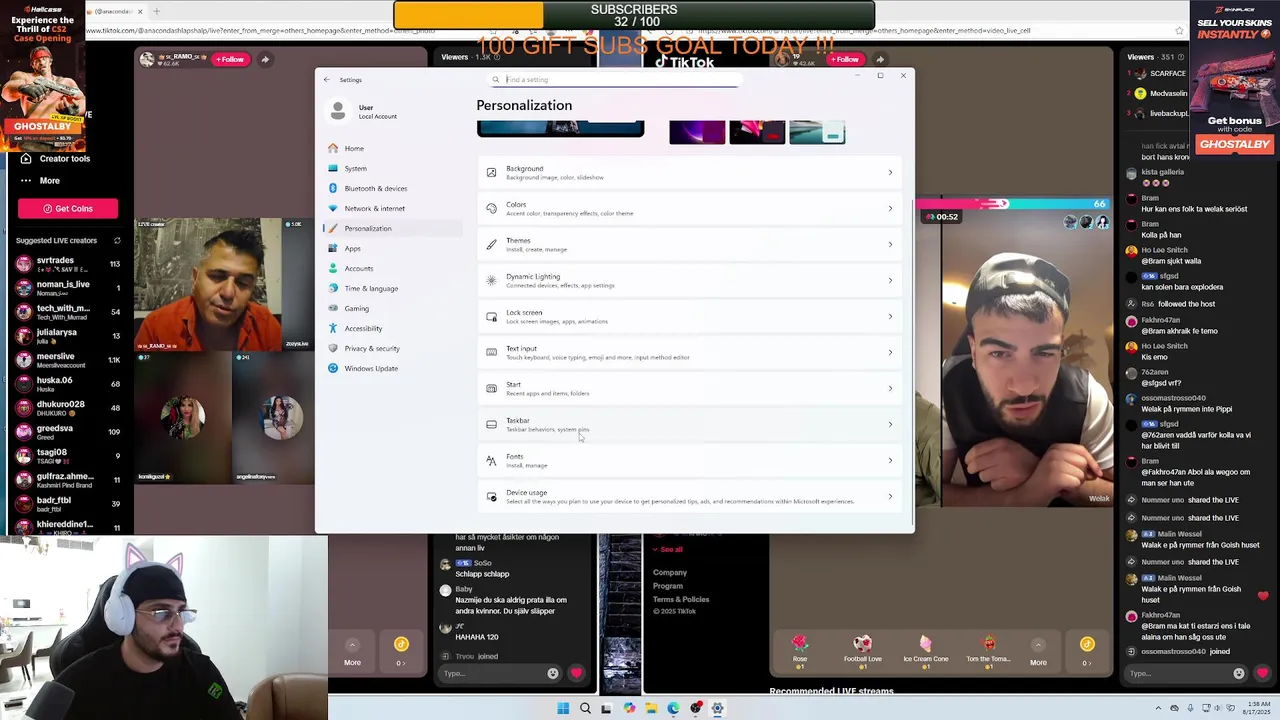The image size is (1280, 720).
Task: Click the Text input keyboard icon
Action: [491, 352]
